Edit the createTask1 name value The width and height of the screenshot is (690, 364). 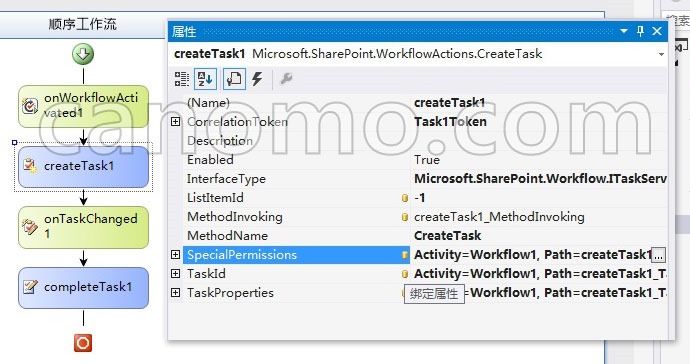[449, 103]
